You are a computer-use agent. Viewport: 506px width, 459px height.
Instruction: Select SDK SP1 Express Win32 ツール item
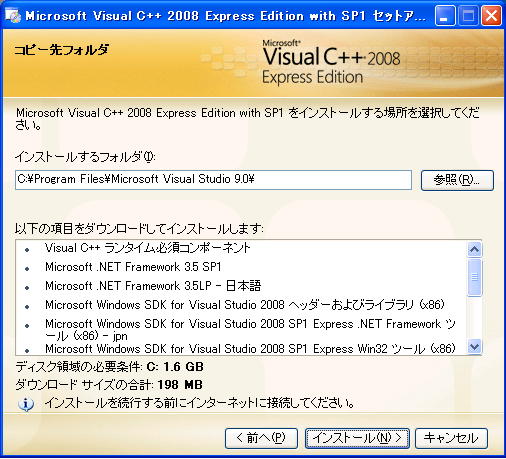[x=251, y=349]
